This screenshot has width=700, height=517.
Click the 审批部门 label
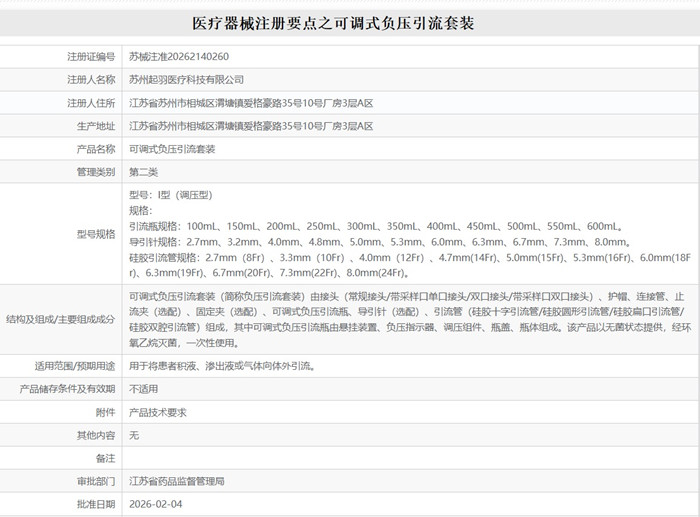coord(96,481)
